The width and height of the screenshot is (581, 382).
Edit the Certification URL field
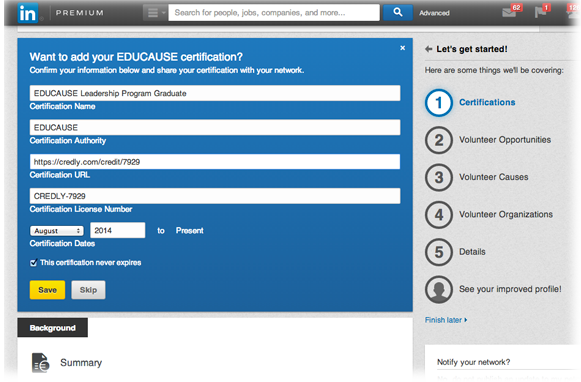(215, 162)
